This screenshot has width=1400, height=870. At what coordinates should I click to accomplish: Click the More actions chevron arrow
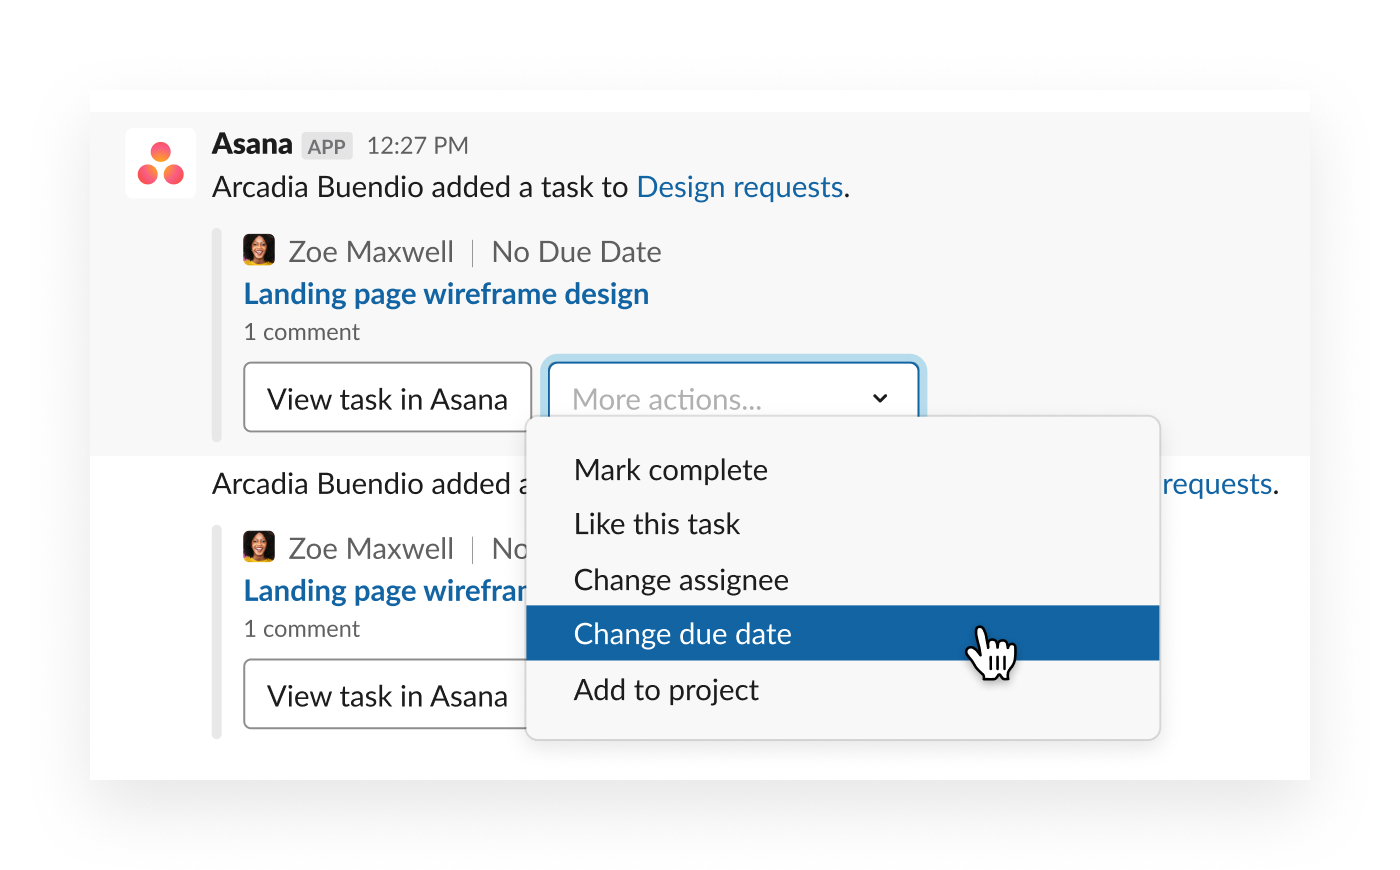point(880,398)
